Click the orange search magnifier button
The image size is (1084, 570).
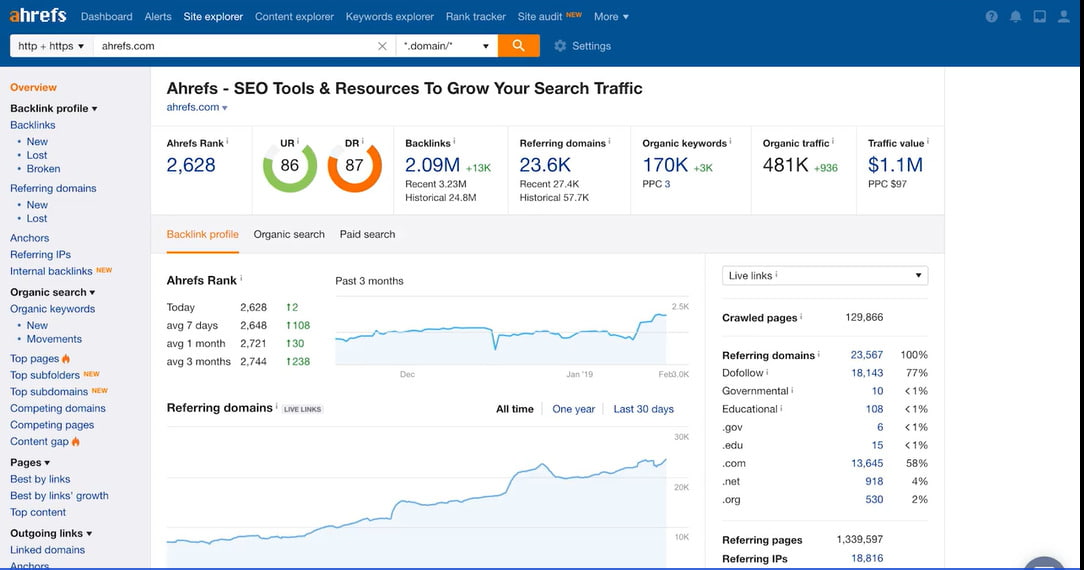(x=518, y=46)
